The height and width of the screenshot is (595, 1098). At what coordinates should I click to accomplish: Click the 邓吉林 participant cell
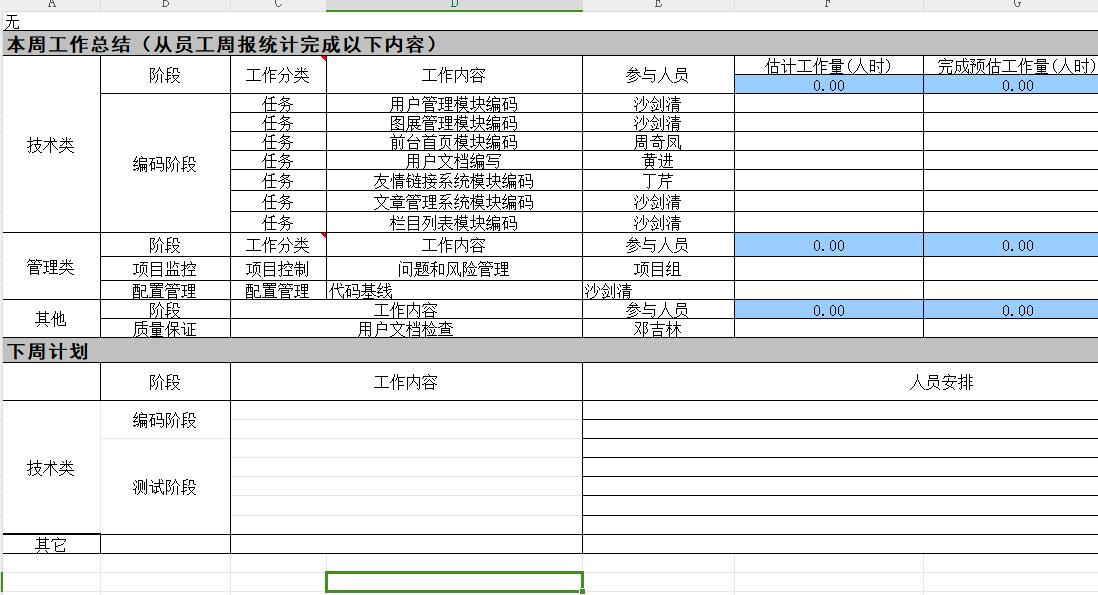(655, 327)
